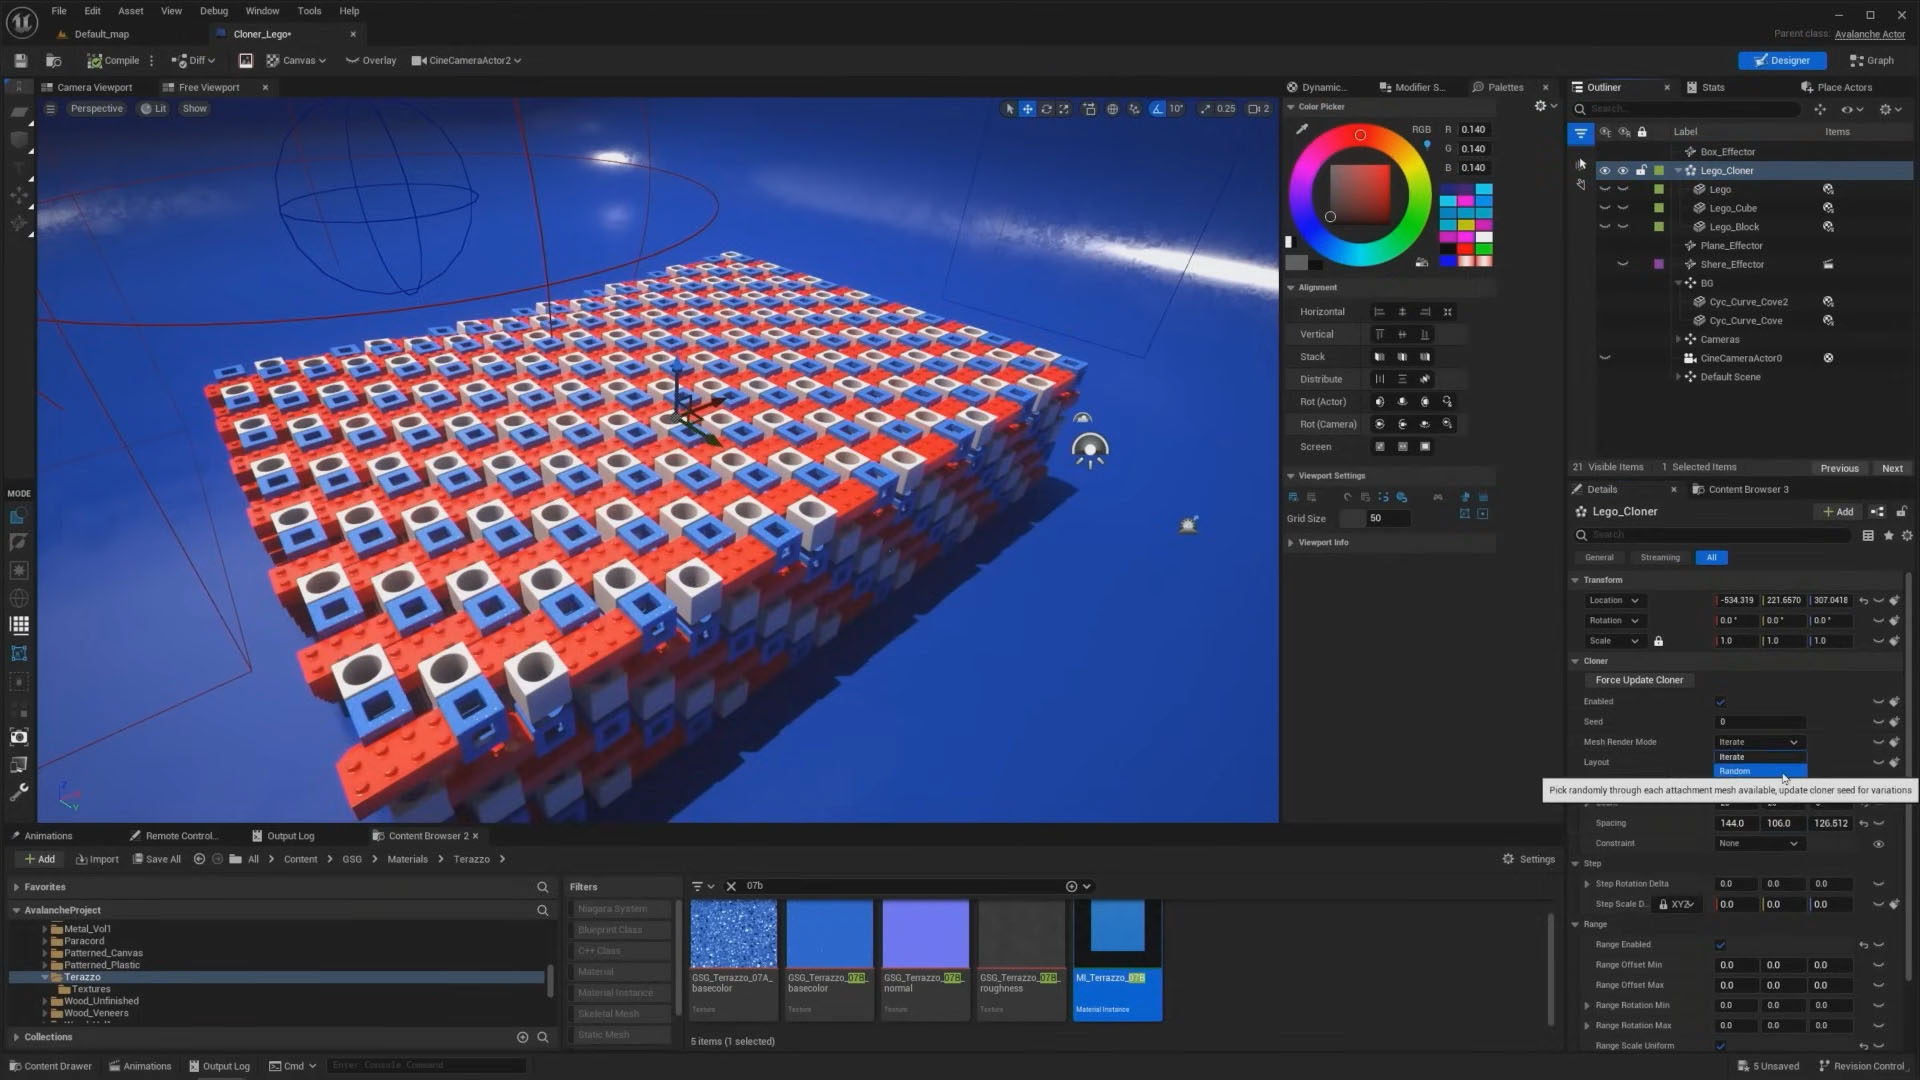Click the eyedropper color picker icon
1920x1080 pixels.
click(1301, 129)
